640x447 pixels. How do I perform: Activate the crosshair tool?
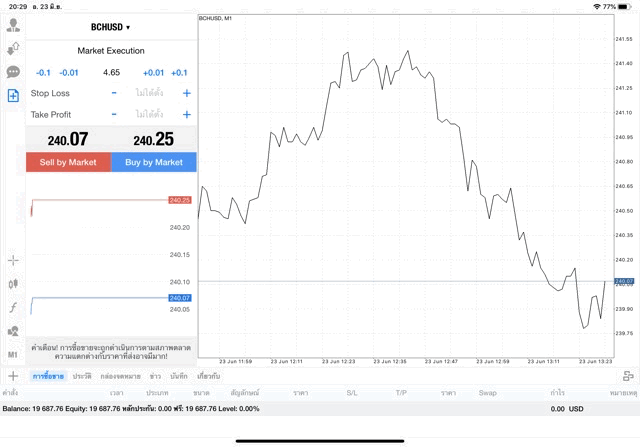13,260
